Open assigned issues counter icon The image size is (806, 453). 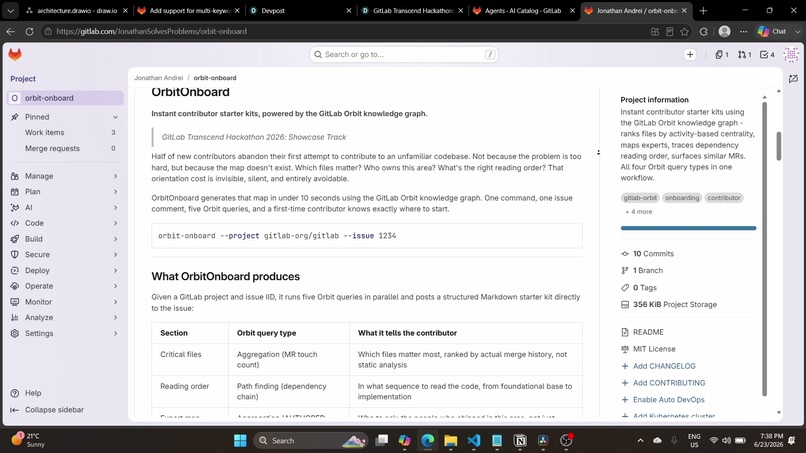coord(722,55)
